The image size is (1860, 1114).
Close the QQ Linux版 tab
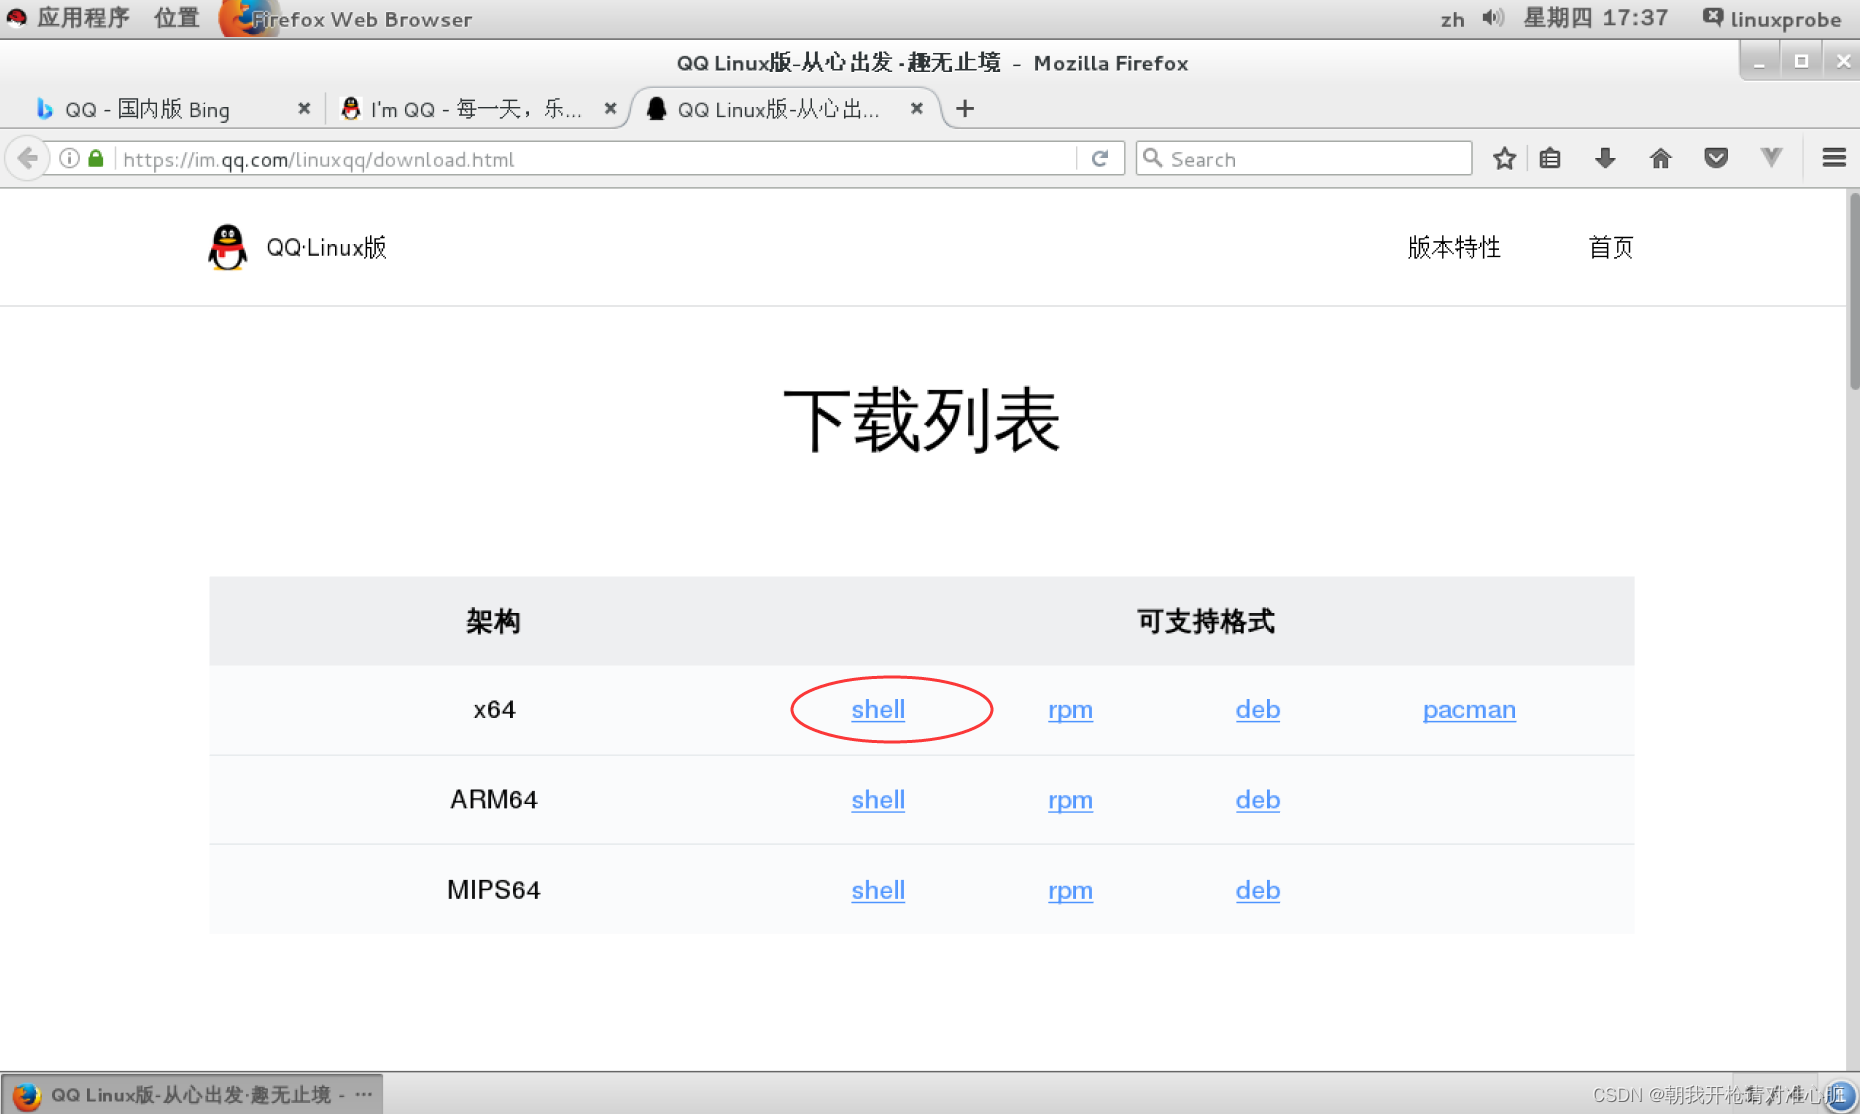[x=916, y=108]
